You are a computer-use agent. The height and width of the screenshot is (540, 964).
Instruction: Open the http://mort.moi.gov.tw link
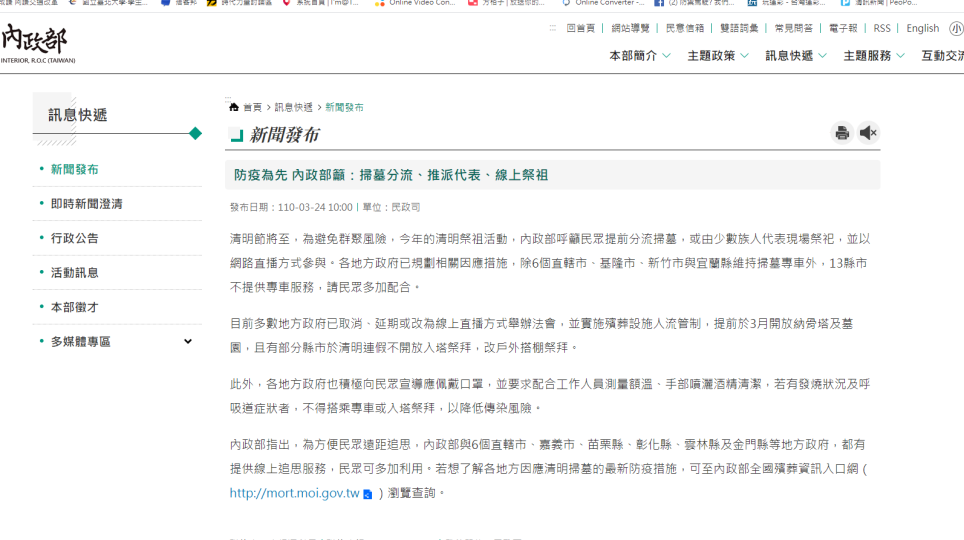coord(294,493)
